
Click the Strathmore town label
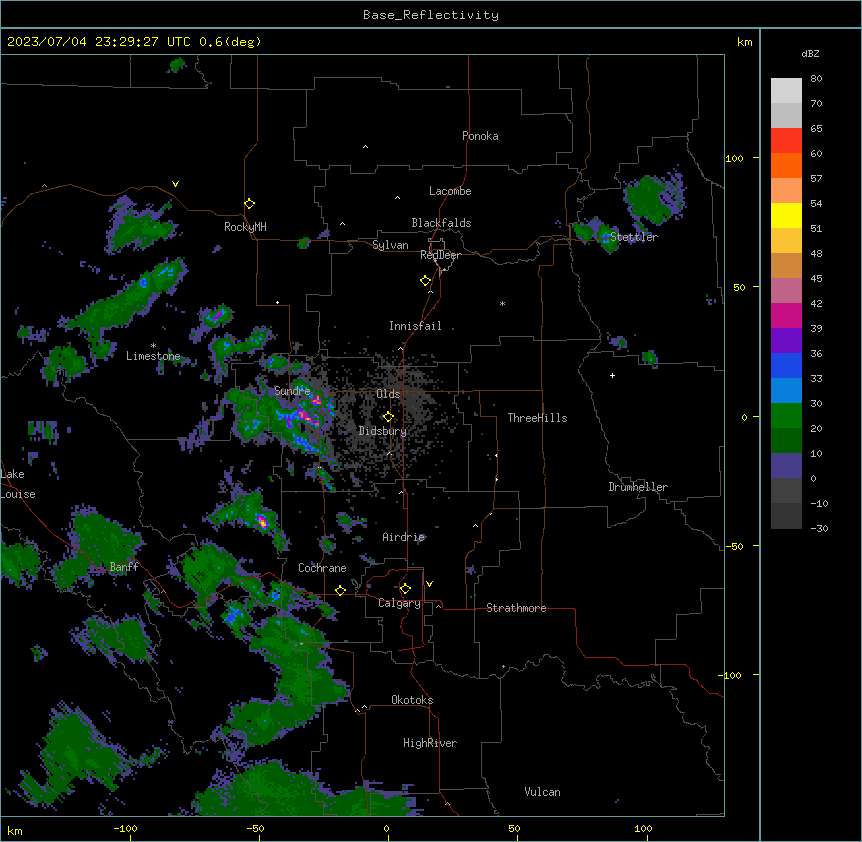pos(516,608)
